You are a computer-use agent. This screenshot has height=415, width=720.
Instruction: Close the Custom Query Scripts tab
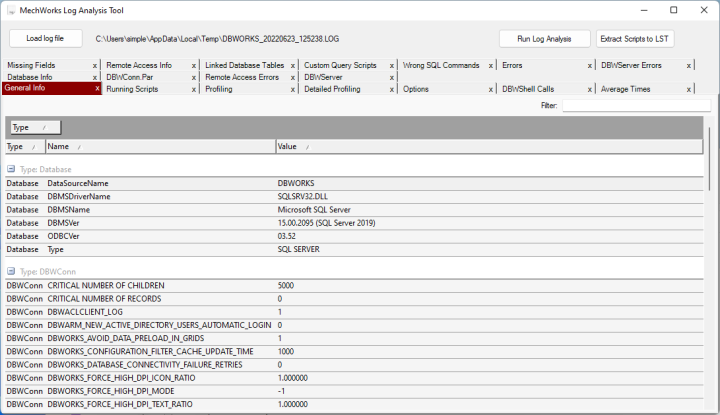pyautogui.click(x=392, y=66)
